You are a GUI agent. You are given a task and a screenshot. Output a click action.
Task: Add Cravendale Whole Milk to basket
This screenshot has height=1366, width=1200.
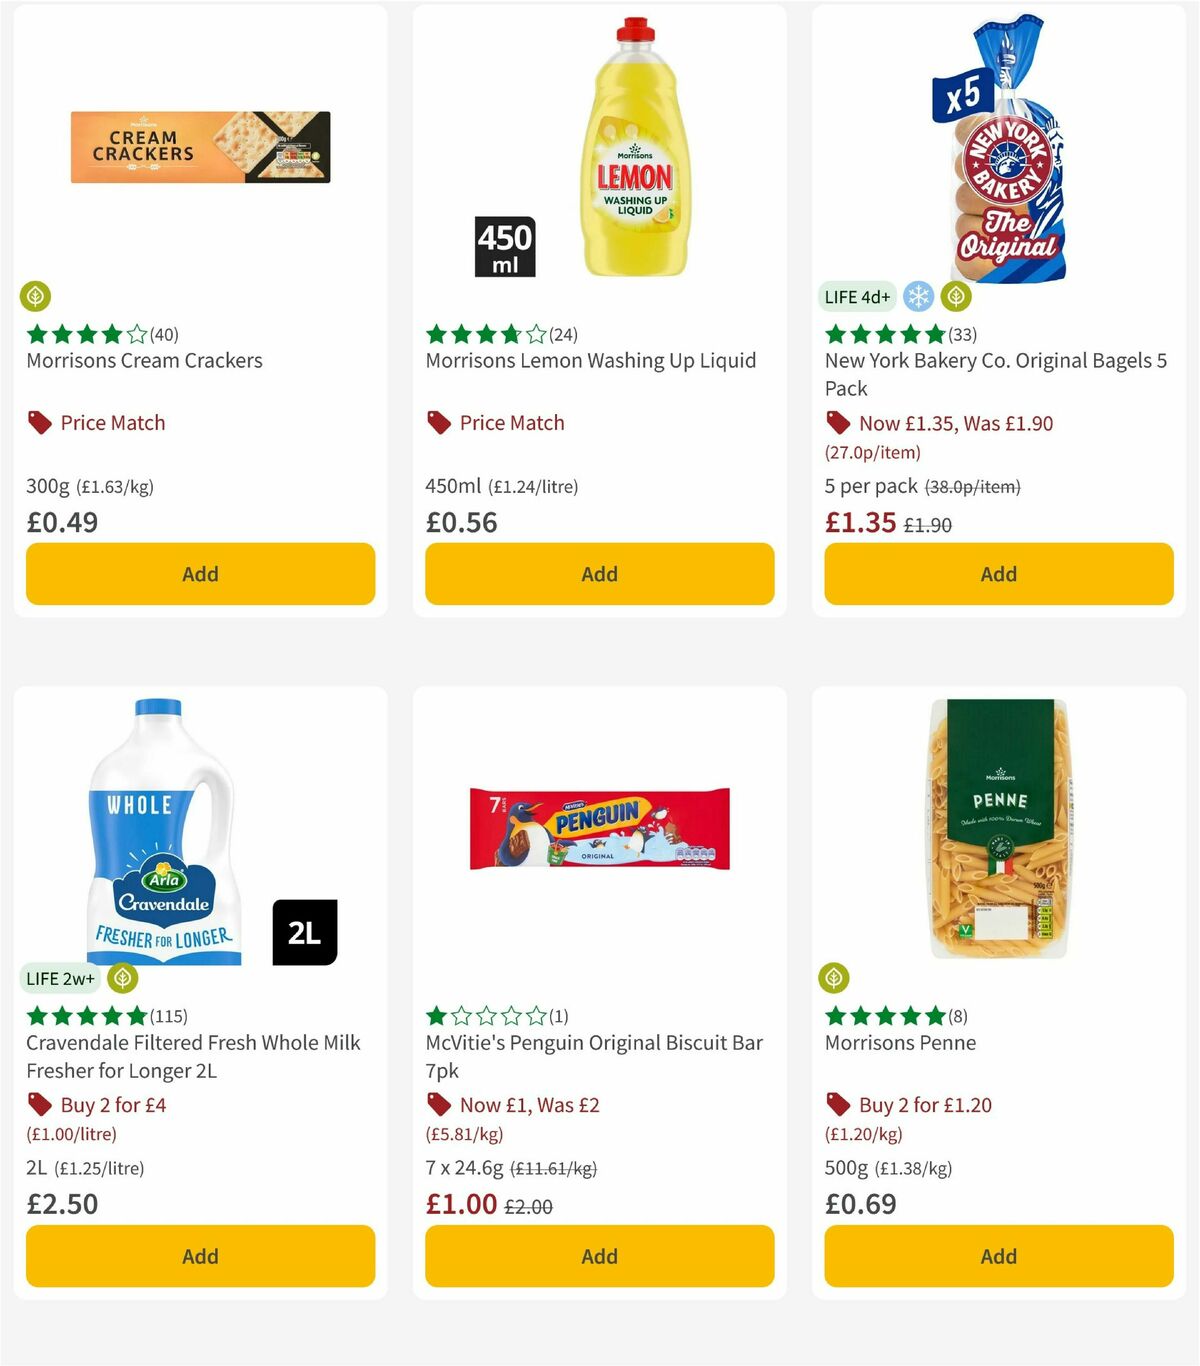199,1256
